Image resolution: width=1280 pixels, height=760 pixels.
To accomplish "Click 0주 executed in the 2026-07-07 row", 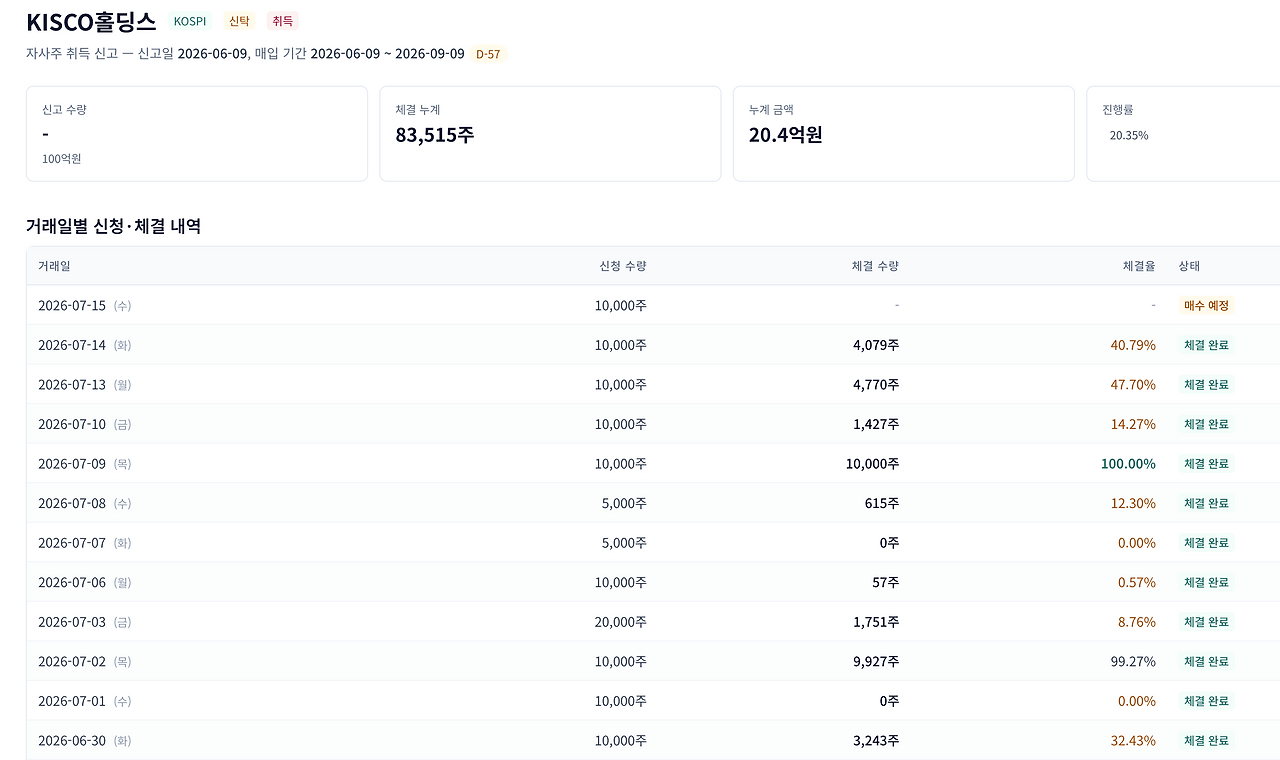I will click(889, 543).
